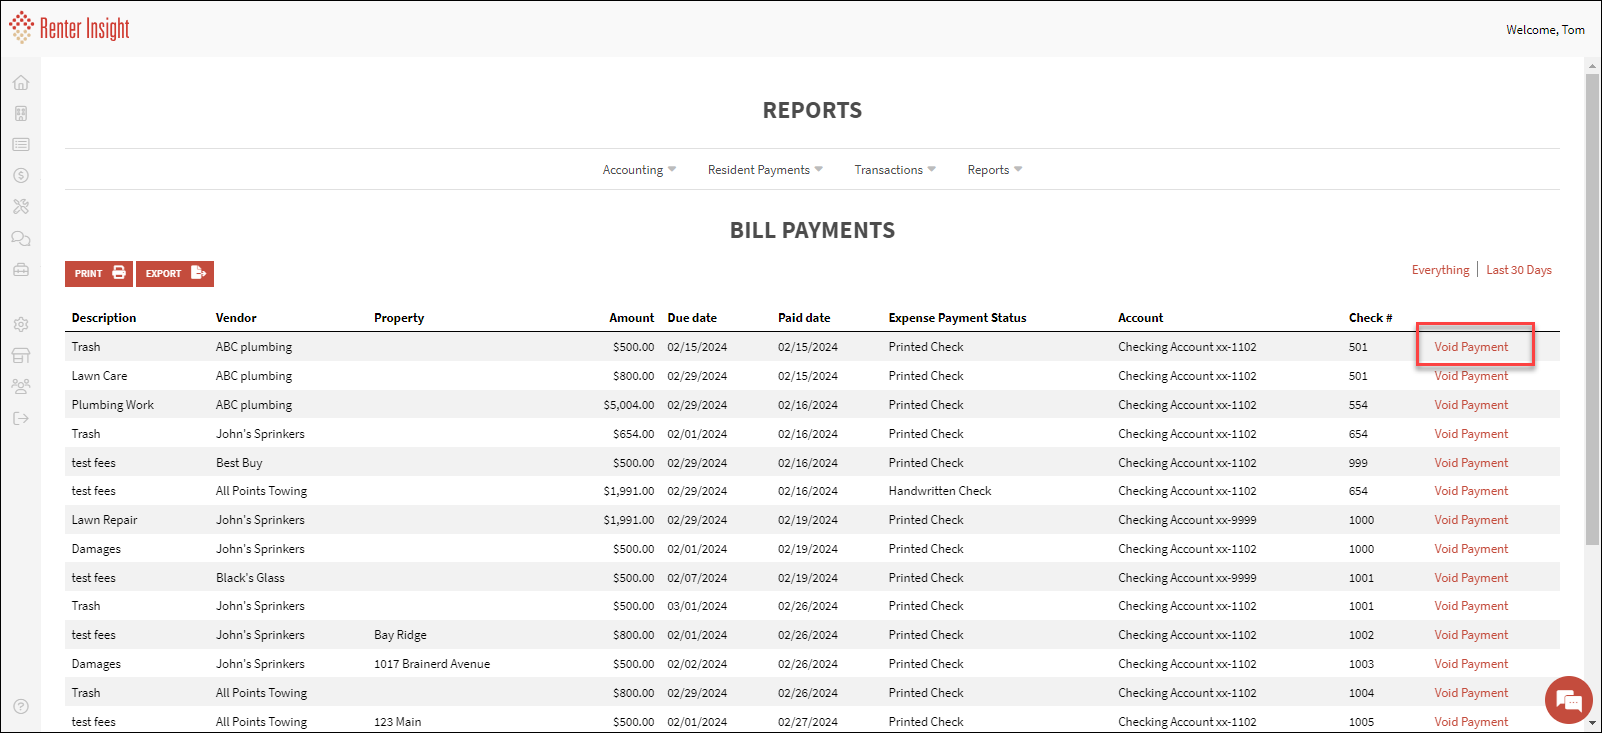Image resolution: width=1602 pixels, height=733 pixels.
Task: Click the scrollbar down arrow
Action: [x=1592, y=724]
